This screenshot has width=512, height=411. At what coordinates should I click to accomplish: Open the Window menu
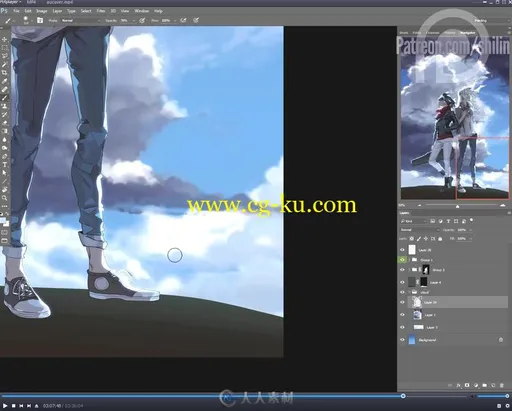[x=142, y=11]
